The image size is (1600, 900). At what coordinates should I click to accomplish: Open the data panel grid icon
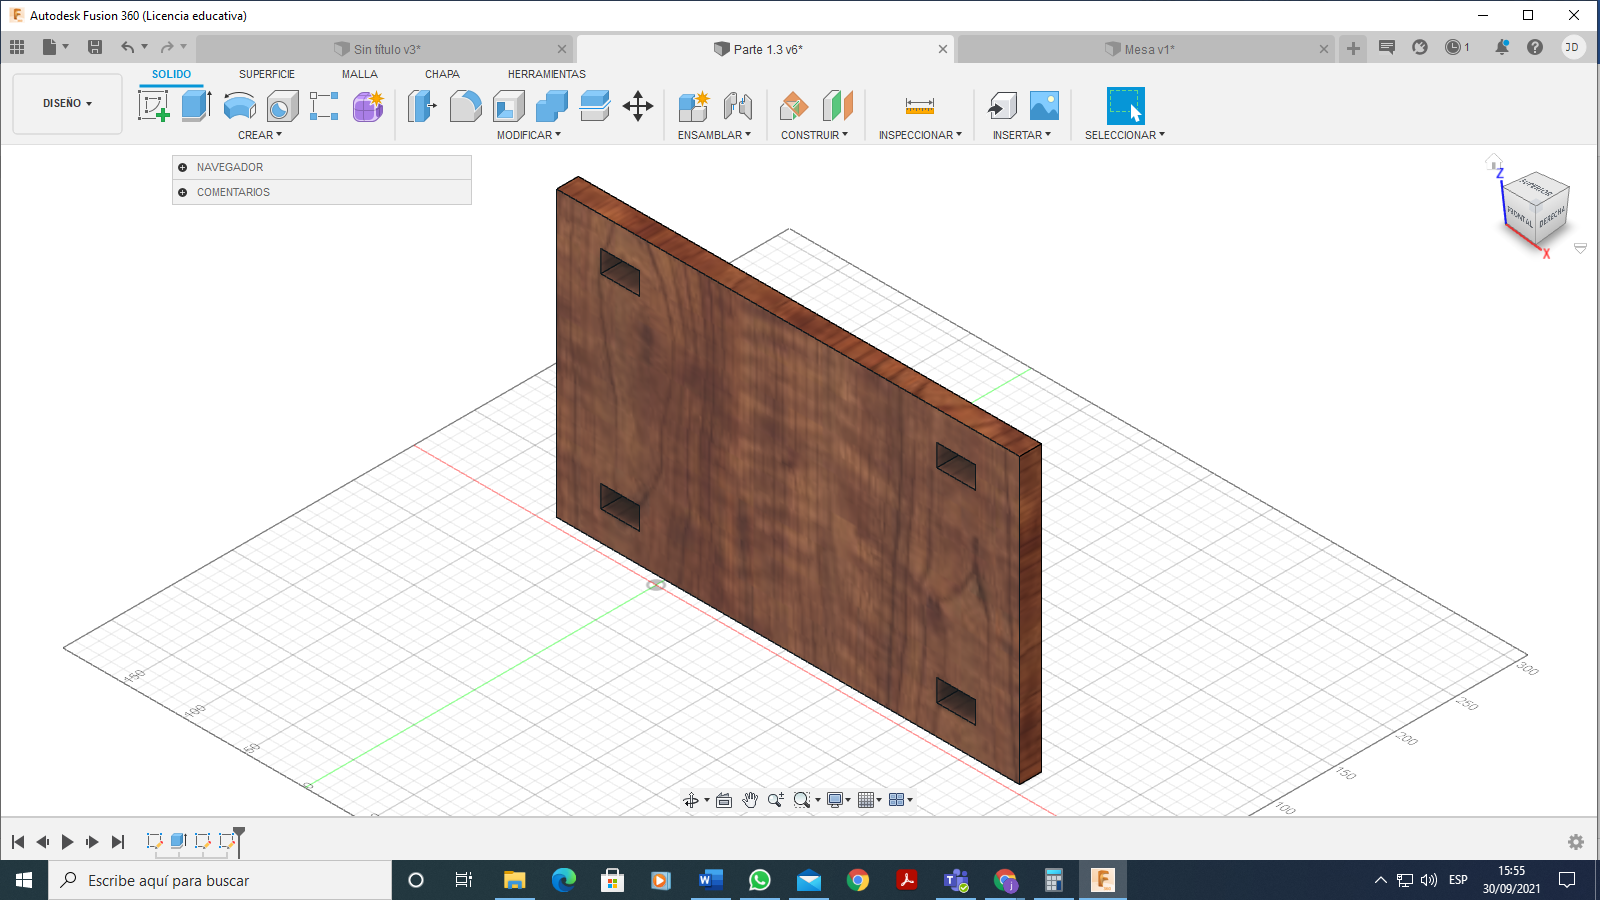17,47
